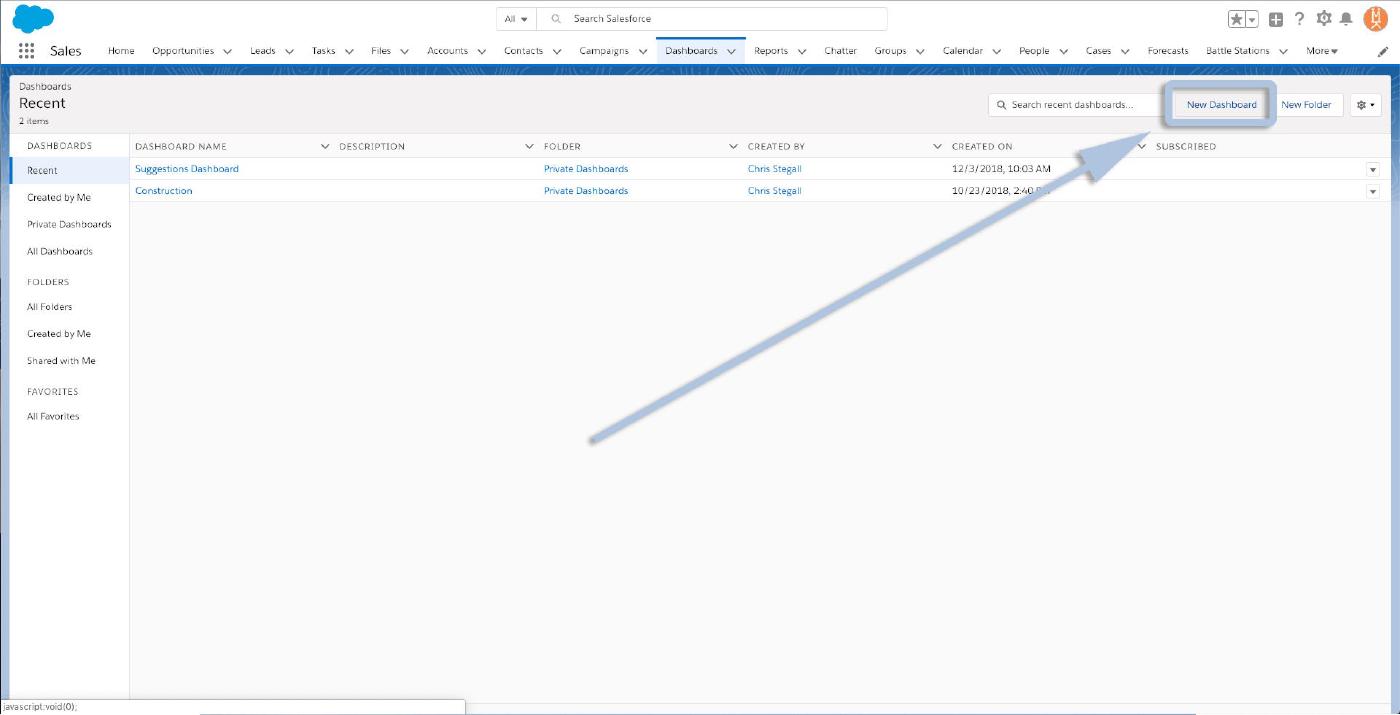Click the New Folder button

click(1306, 105)
